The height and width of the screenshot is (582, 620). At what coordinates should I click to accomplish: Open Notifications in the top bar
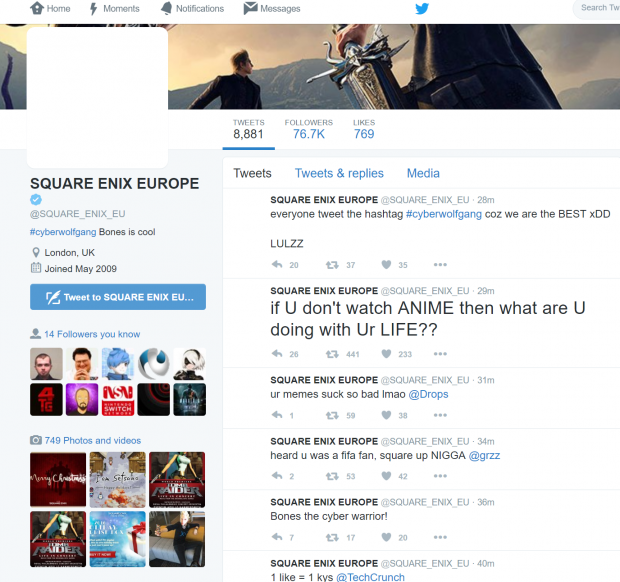[193, 8]
